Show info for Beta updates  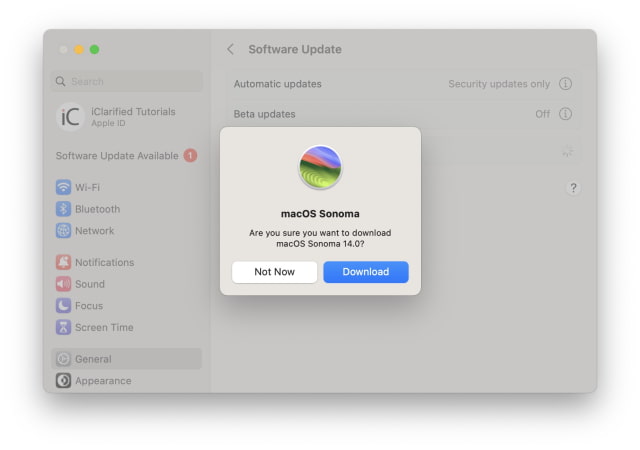coord(566,114)
